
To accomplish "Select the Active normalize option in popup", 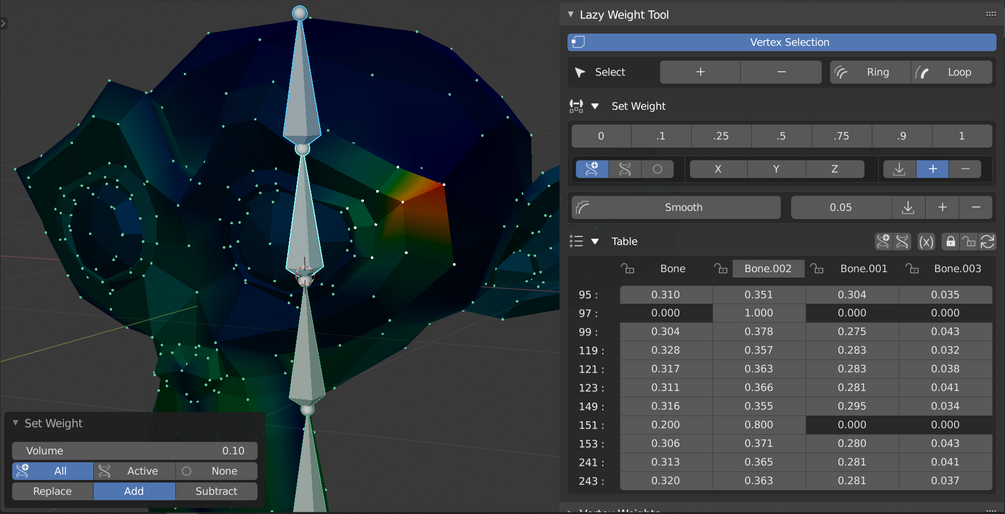I will click(135, 471).
